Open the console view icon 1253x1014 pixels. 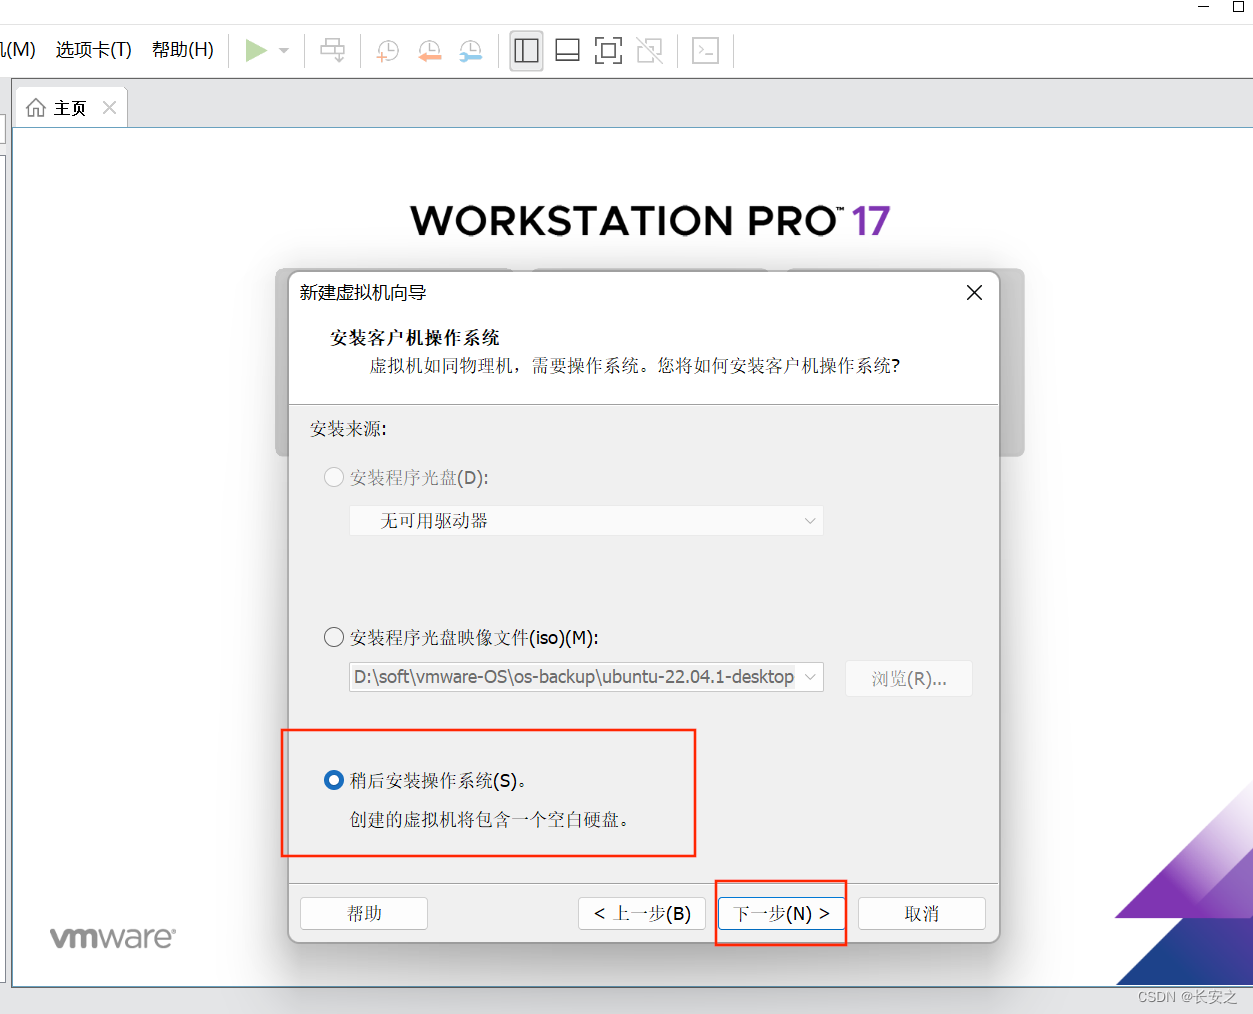tap(705, 50)
